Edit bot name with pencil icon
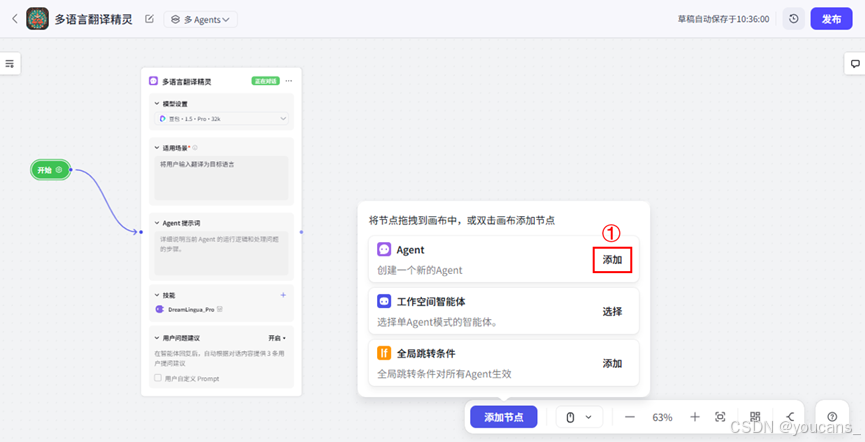 point(149,19)
